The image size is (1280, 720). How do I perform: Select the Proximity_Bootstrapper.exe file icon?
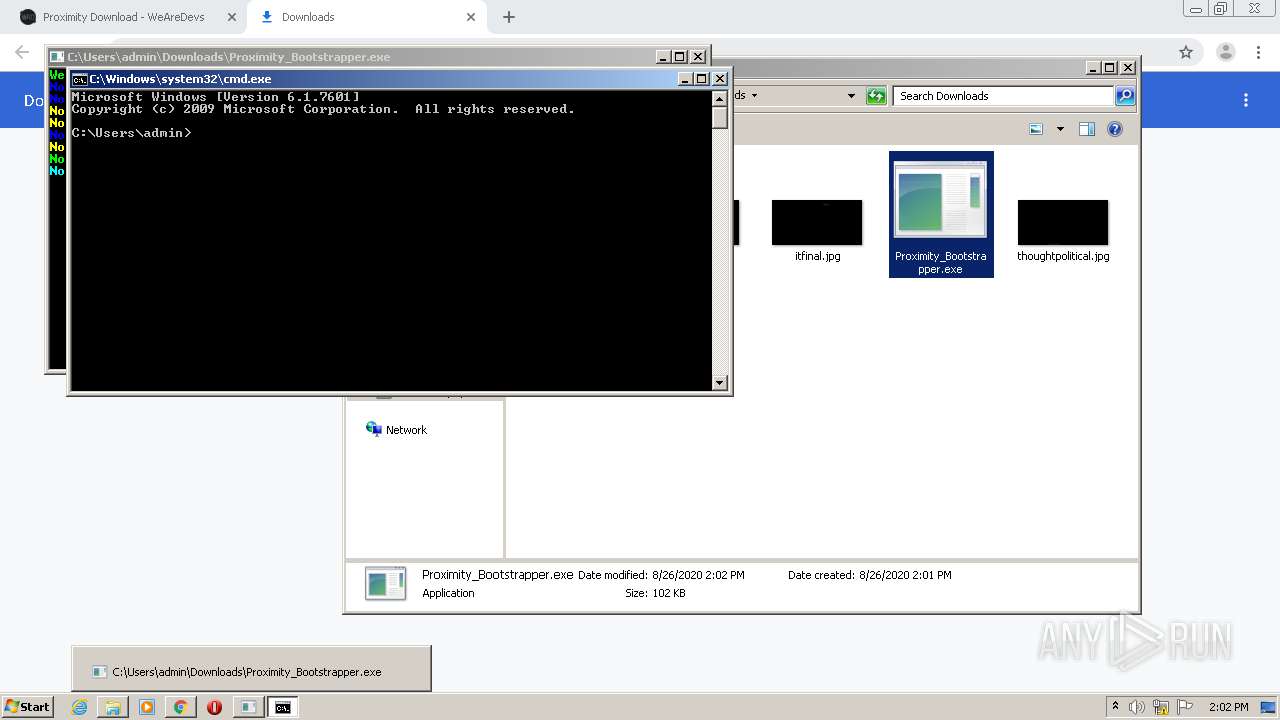(x=941, y=201)
